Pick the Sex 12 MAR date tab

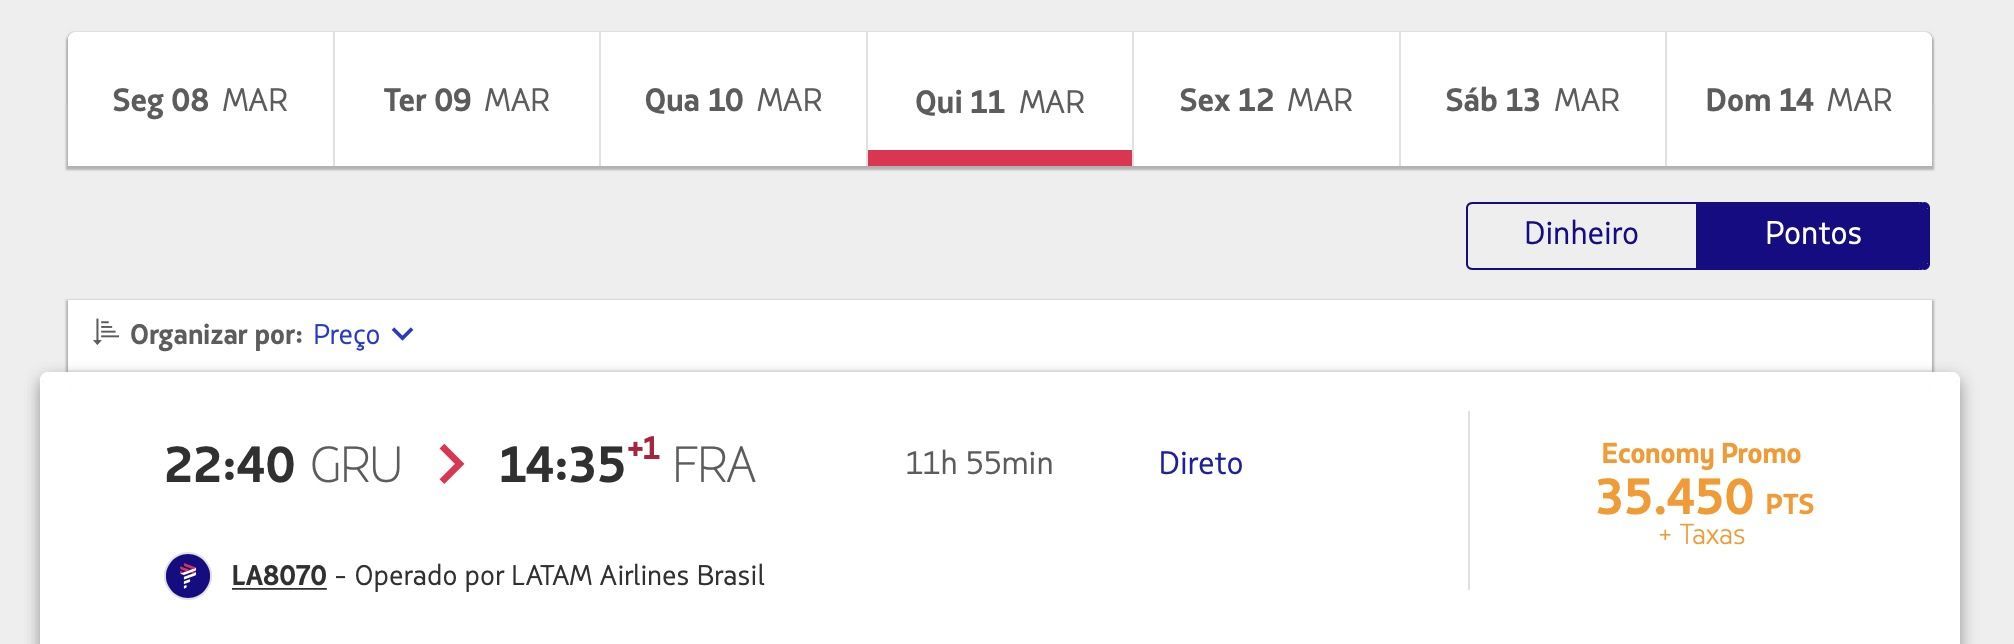[1266, 99]
